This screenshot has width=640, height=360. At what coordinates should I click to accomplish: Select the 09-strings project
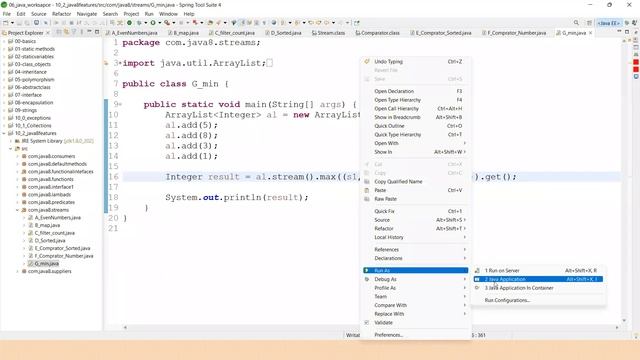[26, 110]
